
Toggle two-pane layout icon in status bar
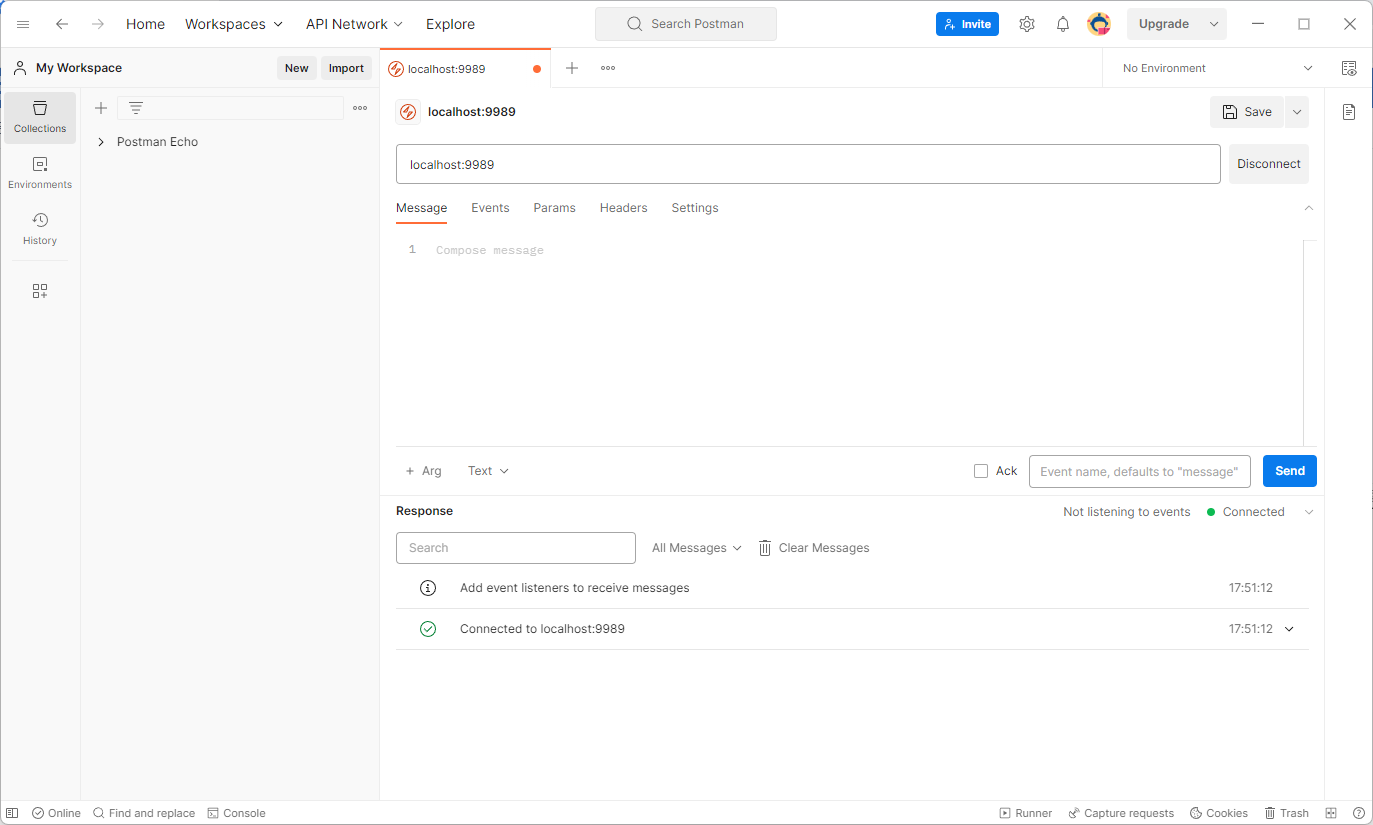(x=1331, y=813)
